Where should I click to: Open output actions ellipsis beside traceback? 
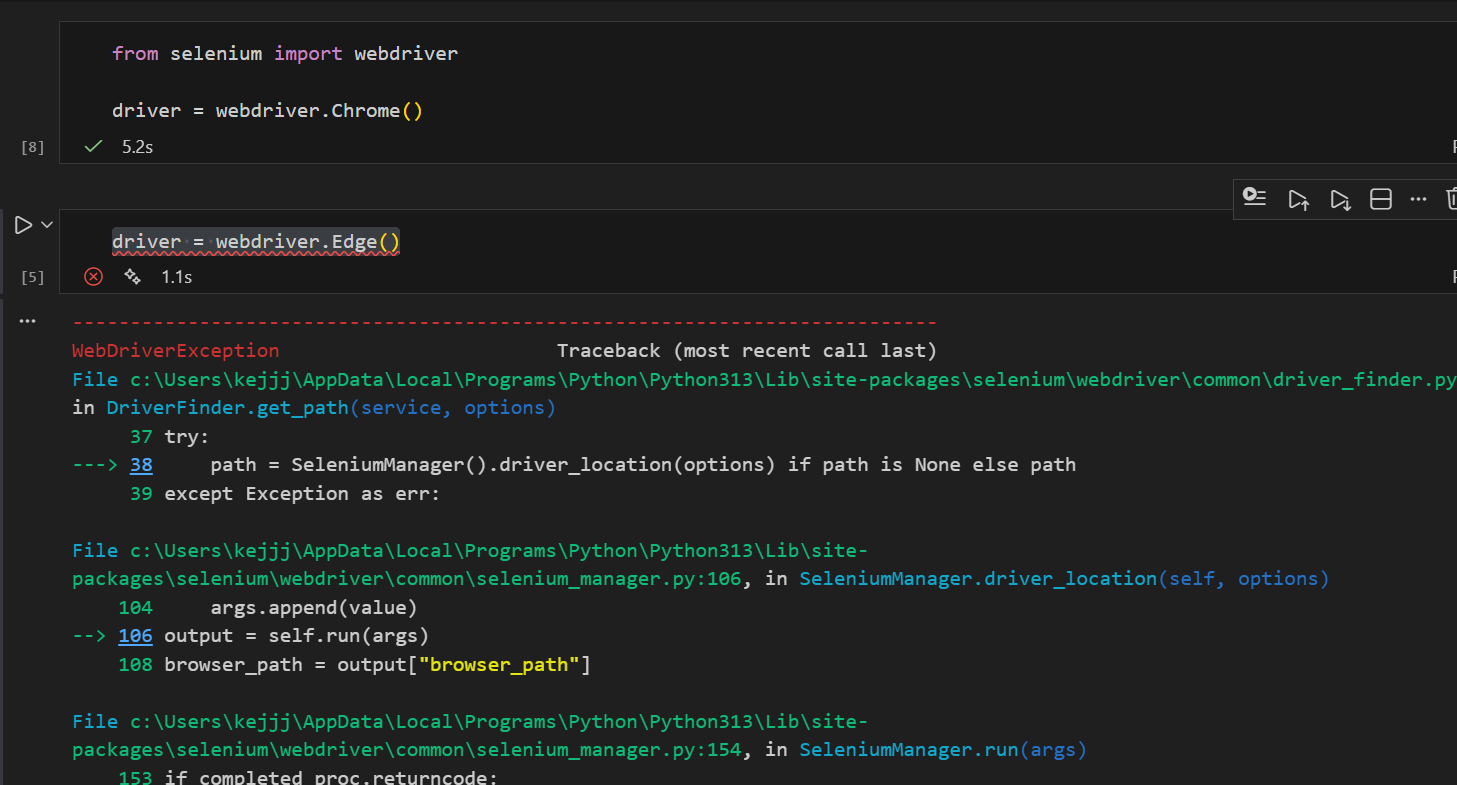28,322
